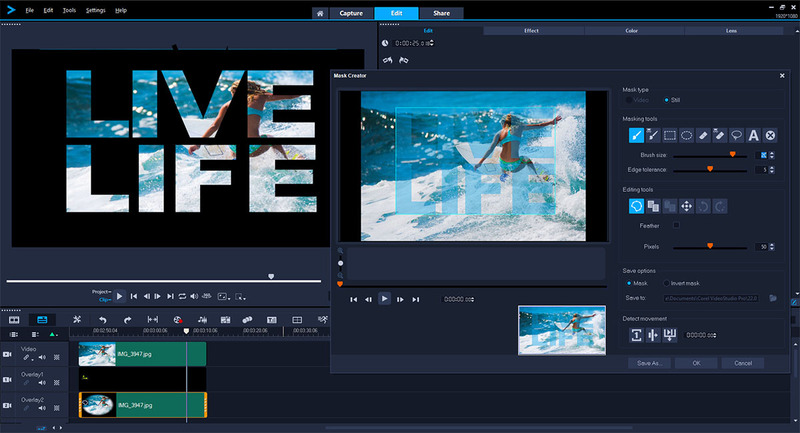Mute the Video track audio
Screen dimensions: 800x433
pyautogui.click(x=42, y=358)
